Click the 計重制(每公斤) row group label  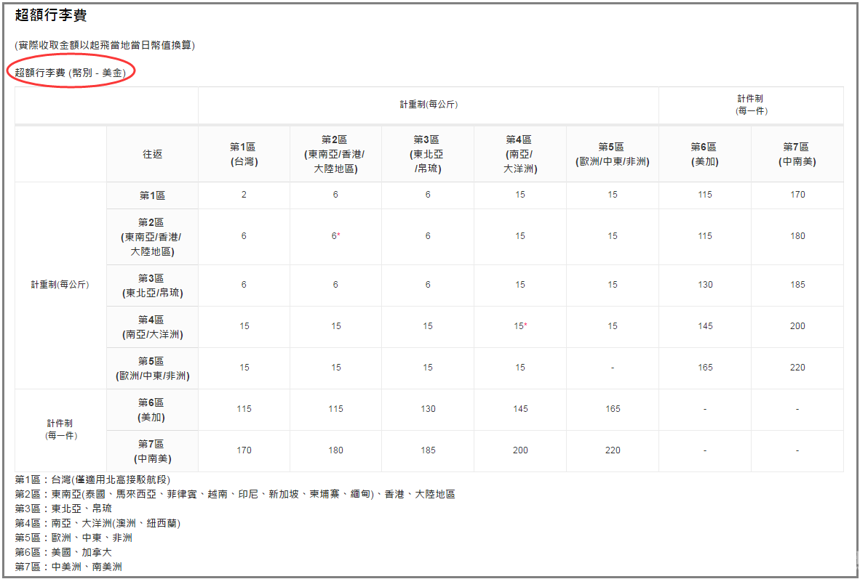tap(60, 285)
